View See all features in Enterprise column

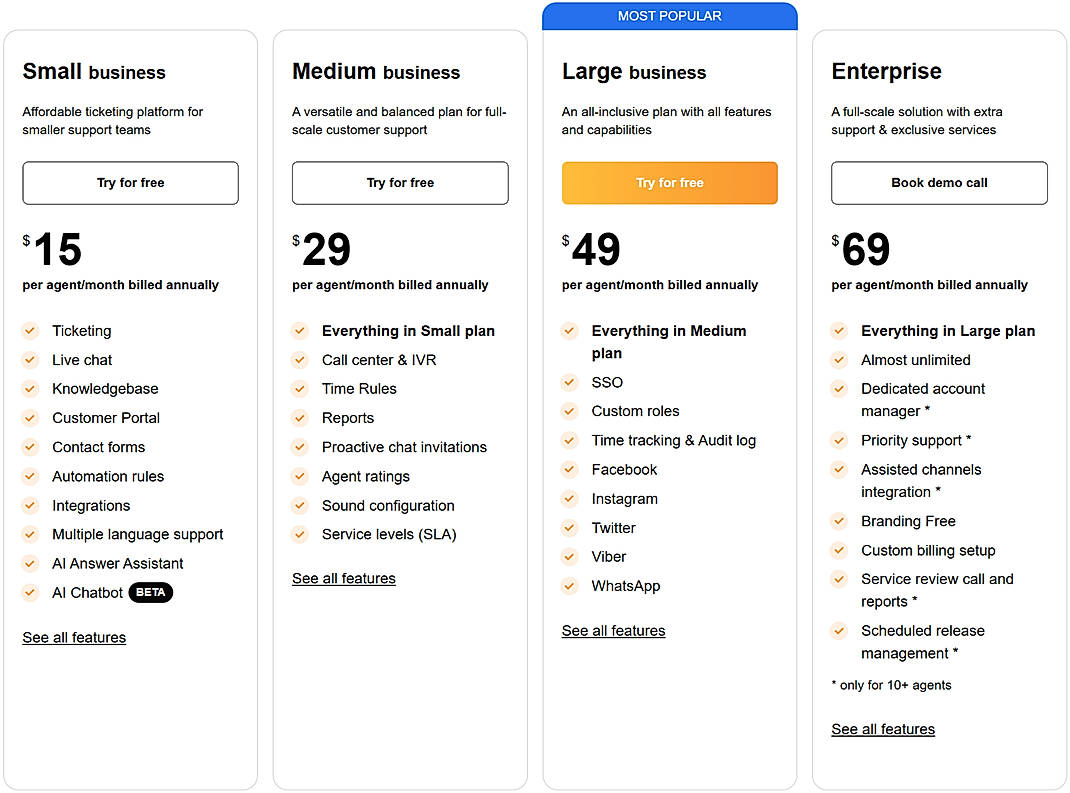tap(883, 730)
